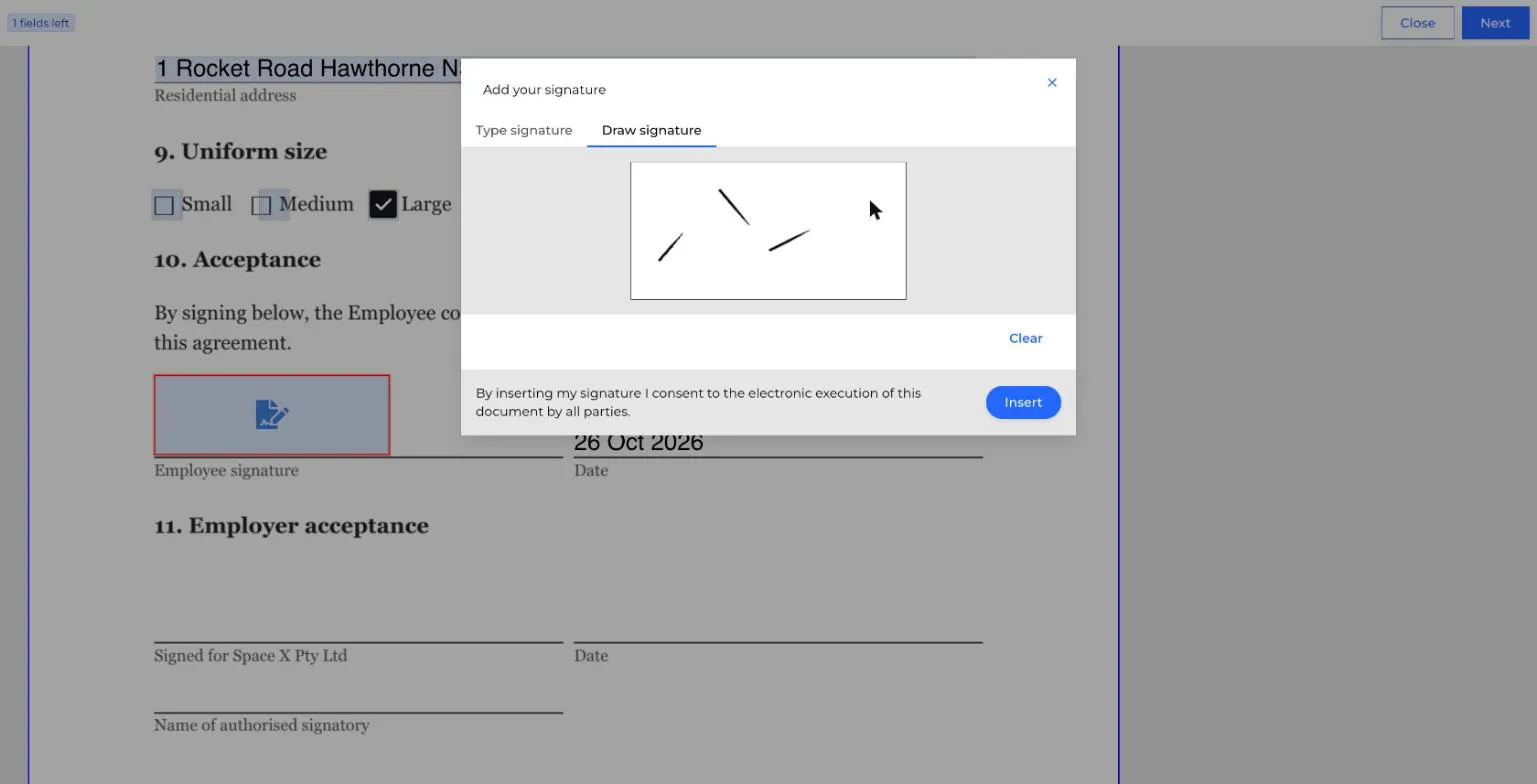This screenshot has width=1537, height=784.
Task: Select the Draw signature tab
Action: point(651,130)
